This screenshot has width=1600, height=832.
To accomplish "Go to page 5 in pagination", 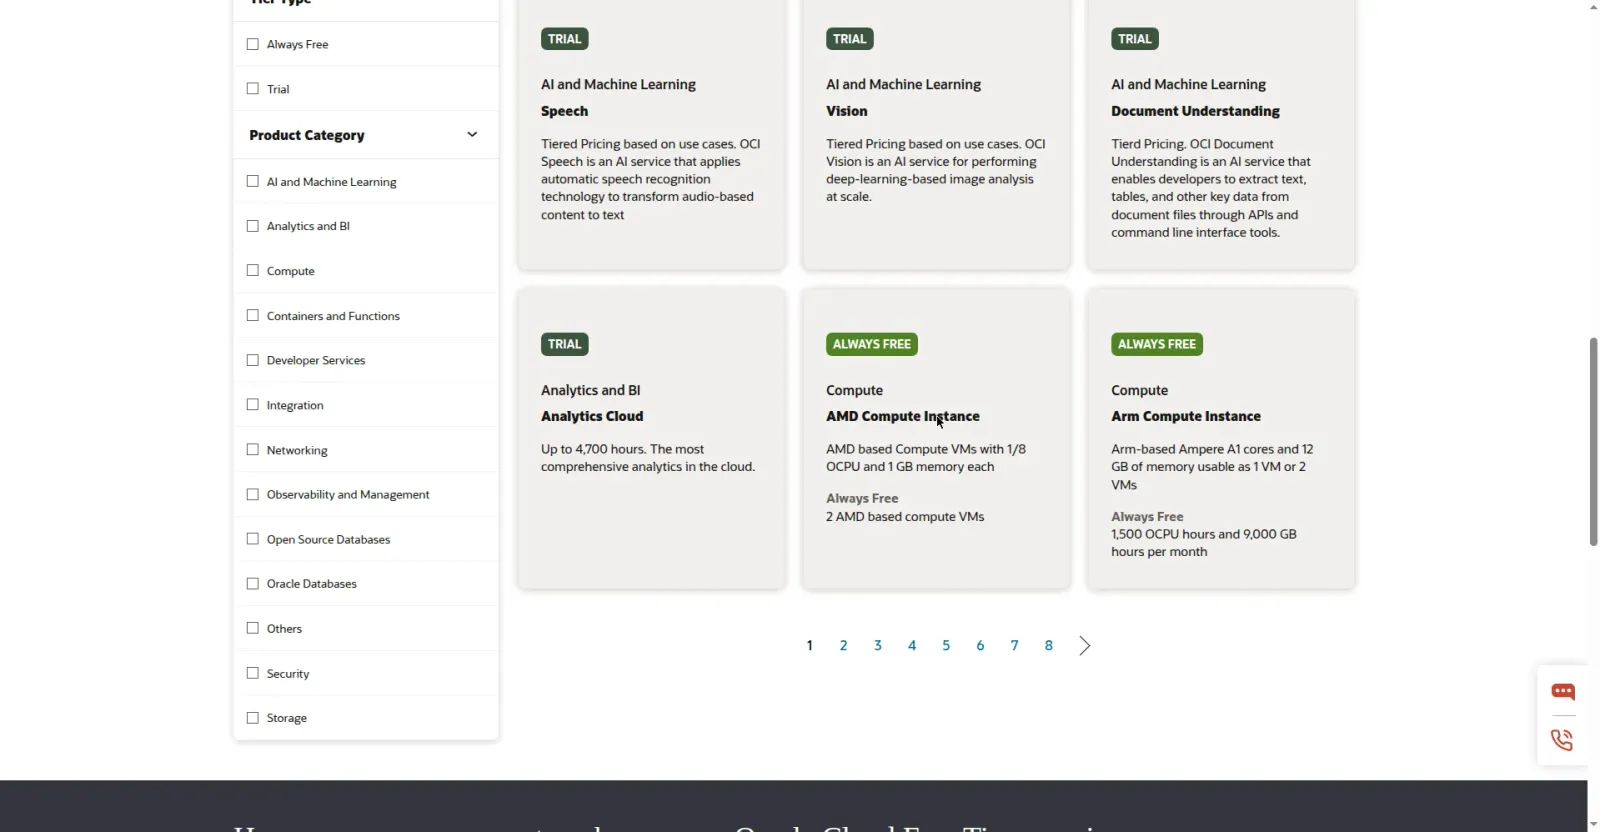I will coord(946,646).
